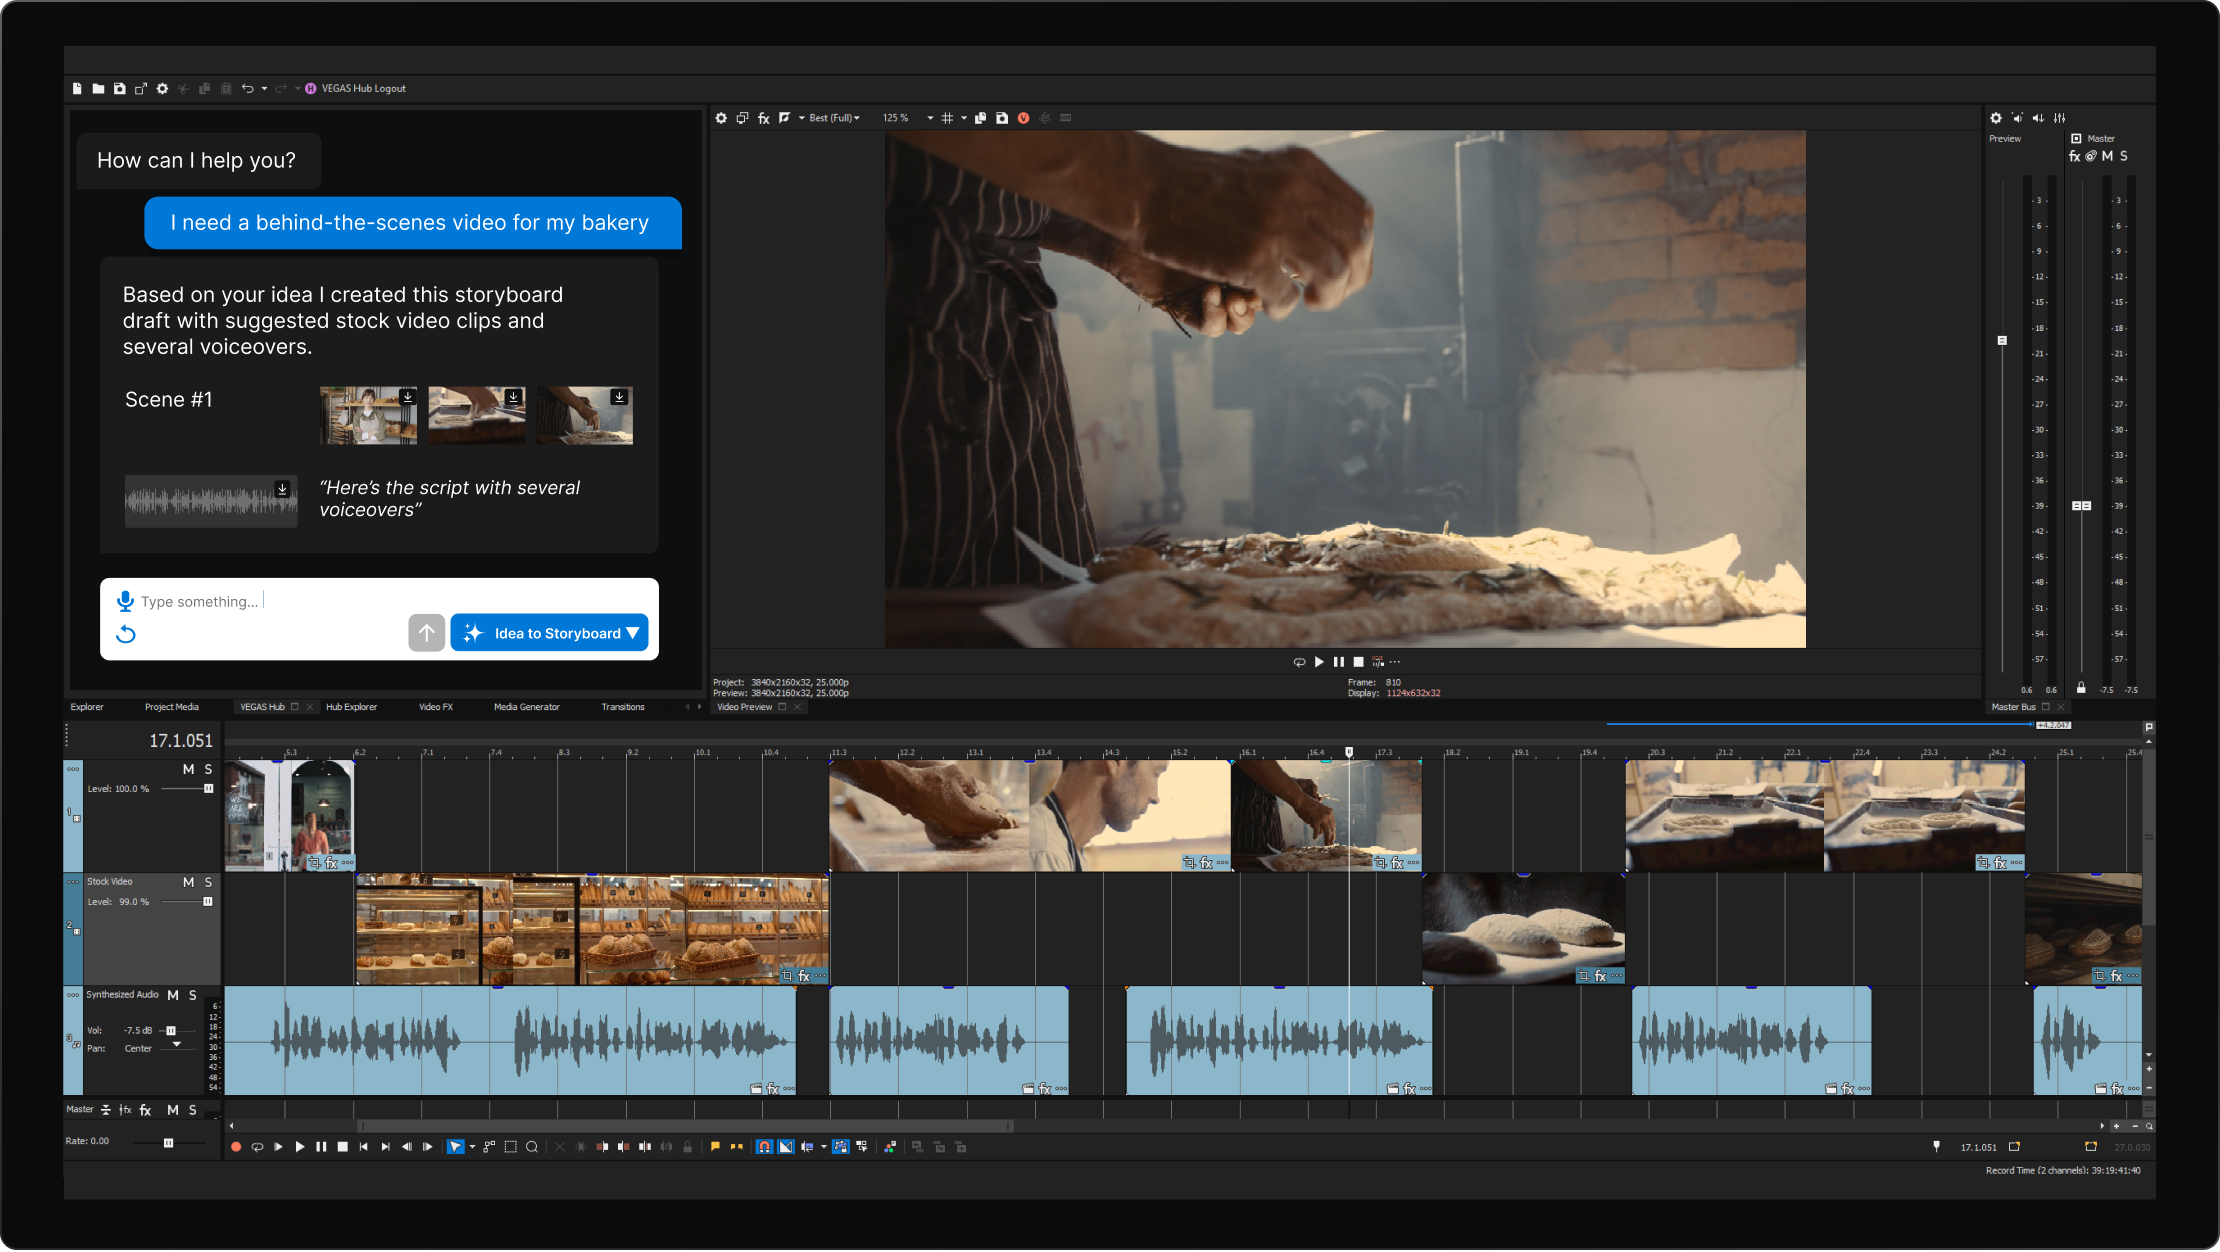The height and width of the screenshot is (1252, 2220).
Task: Toggle Solo on the mixer Master bus
Action: [x=2123, y=156]
